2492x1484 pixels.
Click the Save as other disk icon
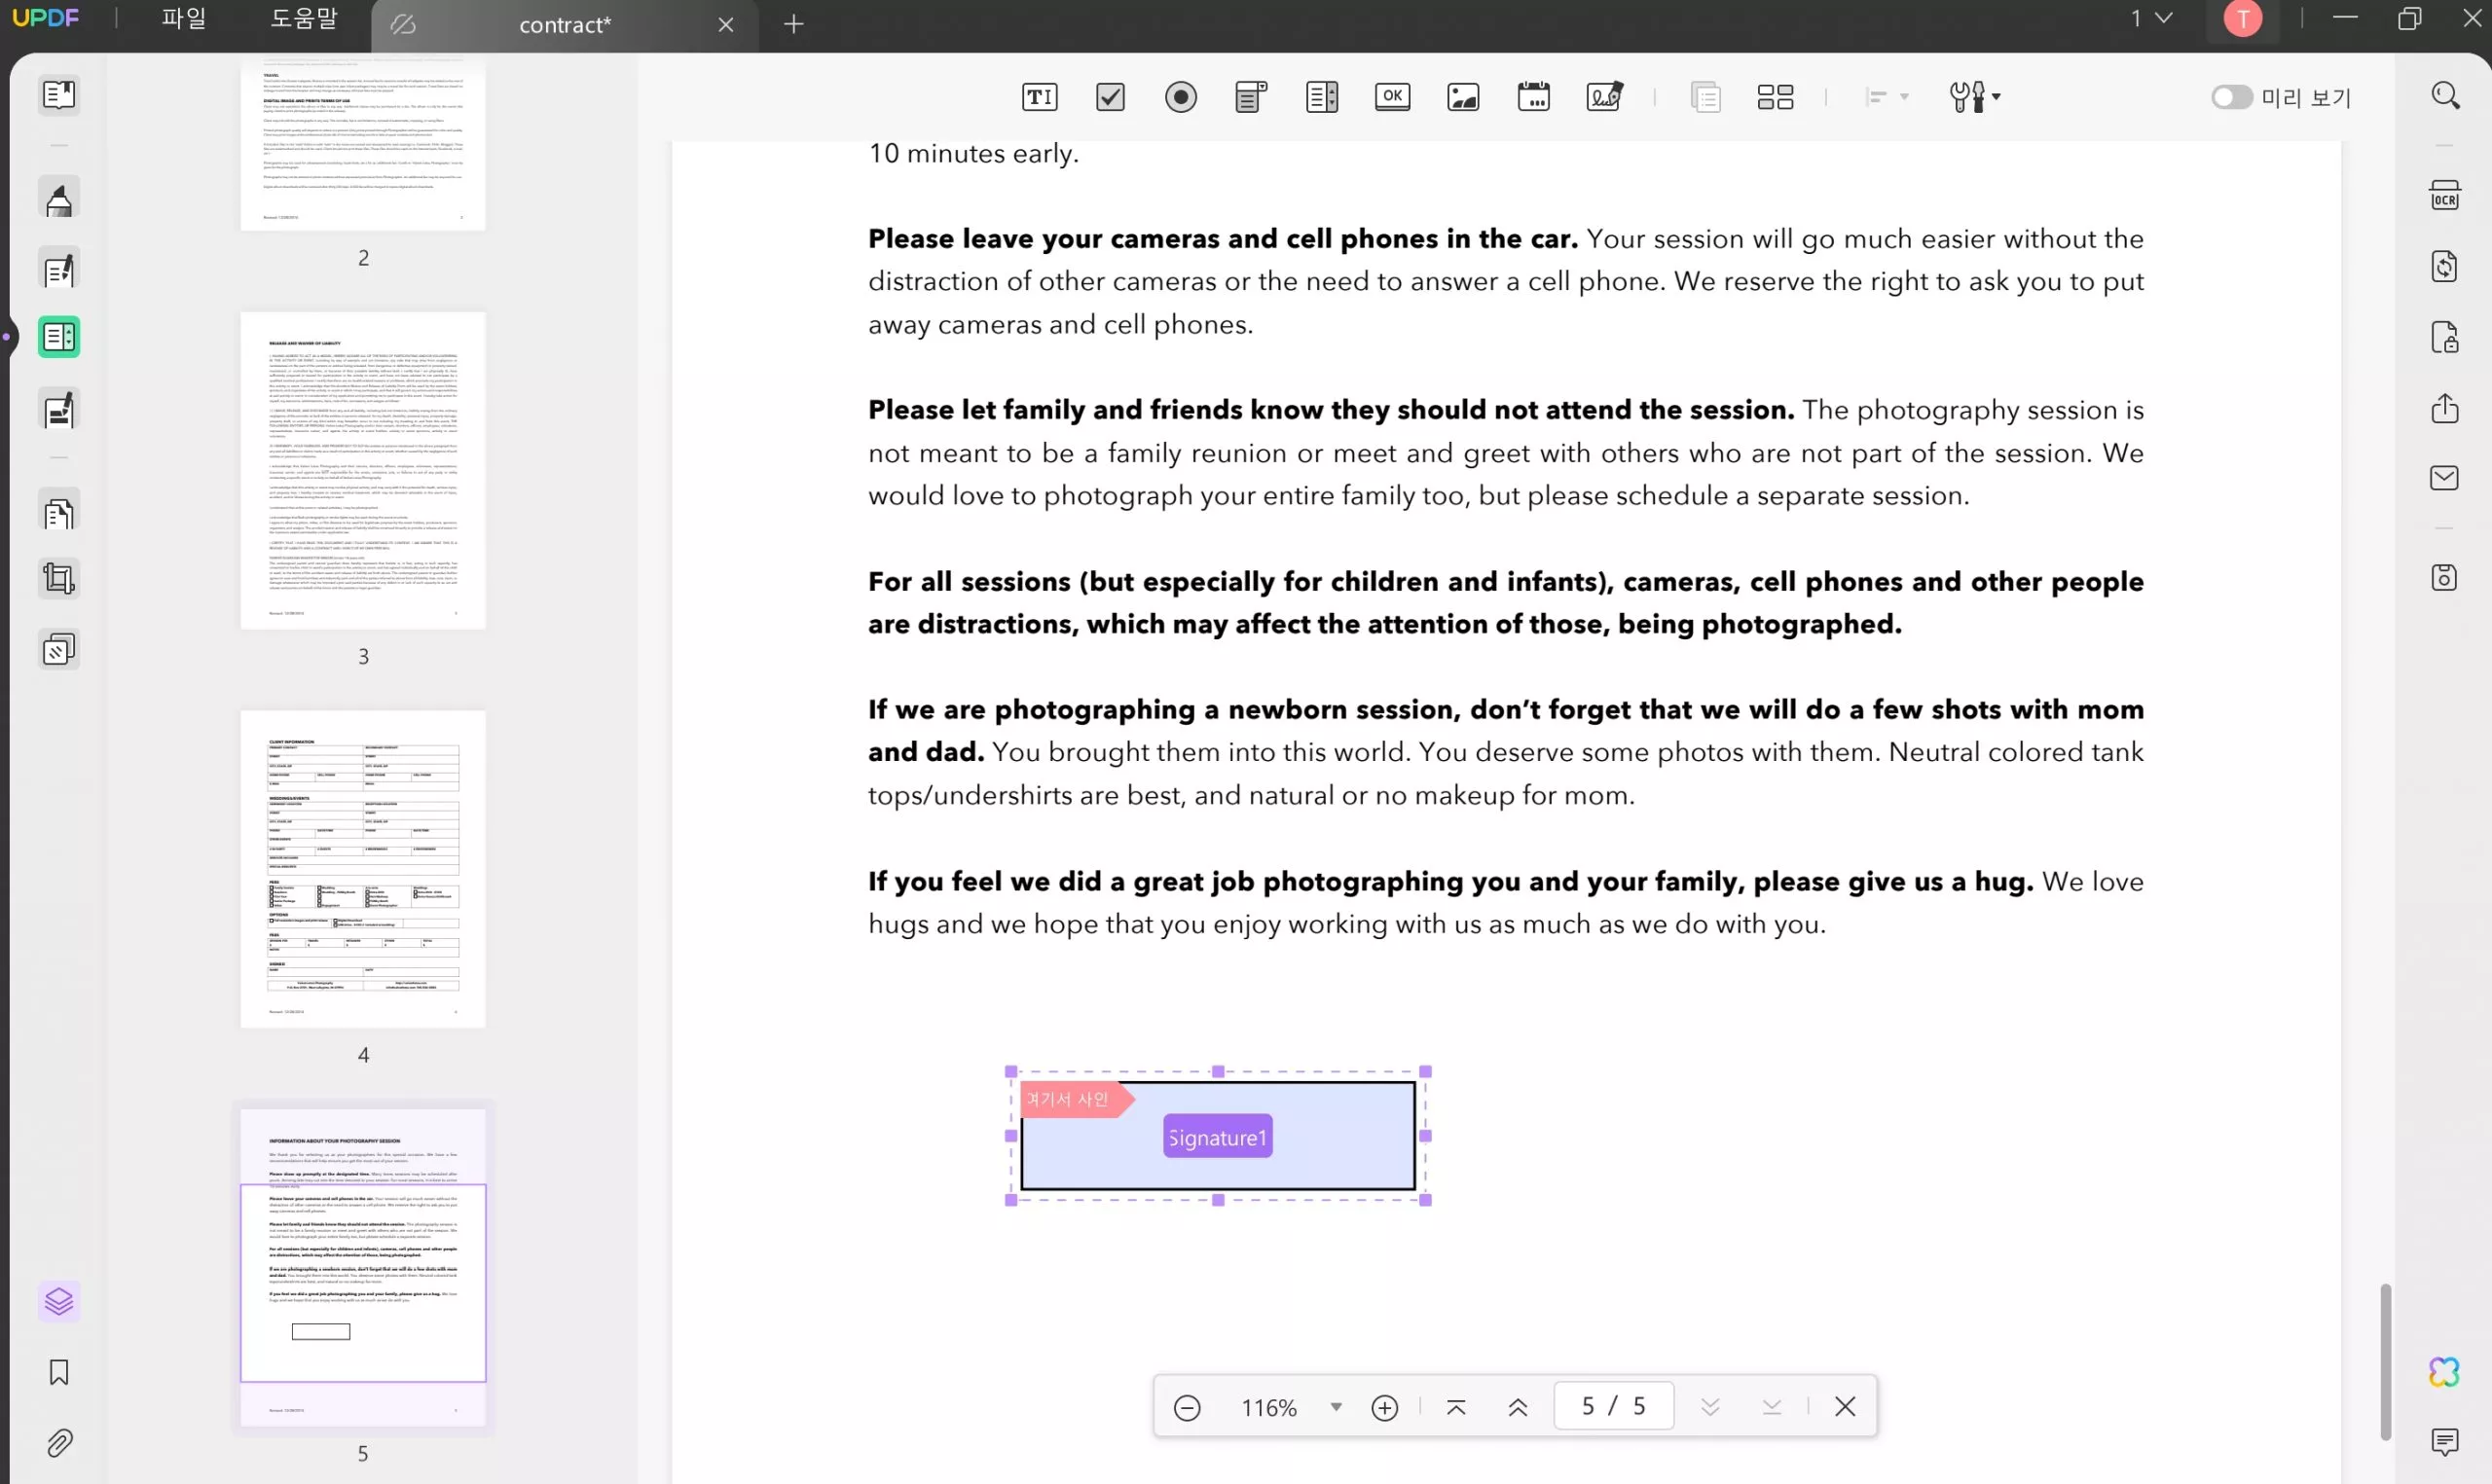tap(2445, 578)
